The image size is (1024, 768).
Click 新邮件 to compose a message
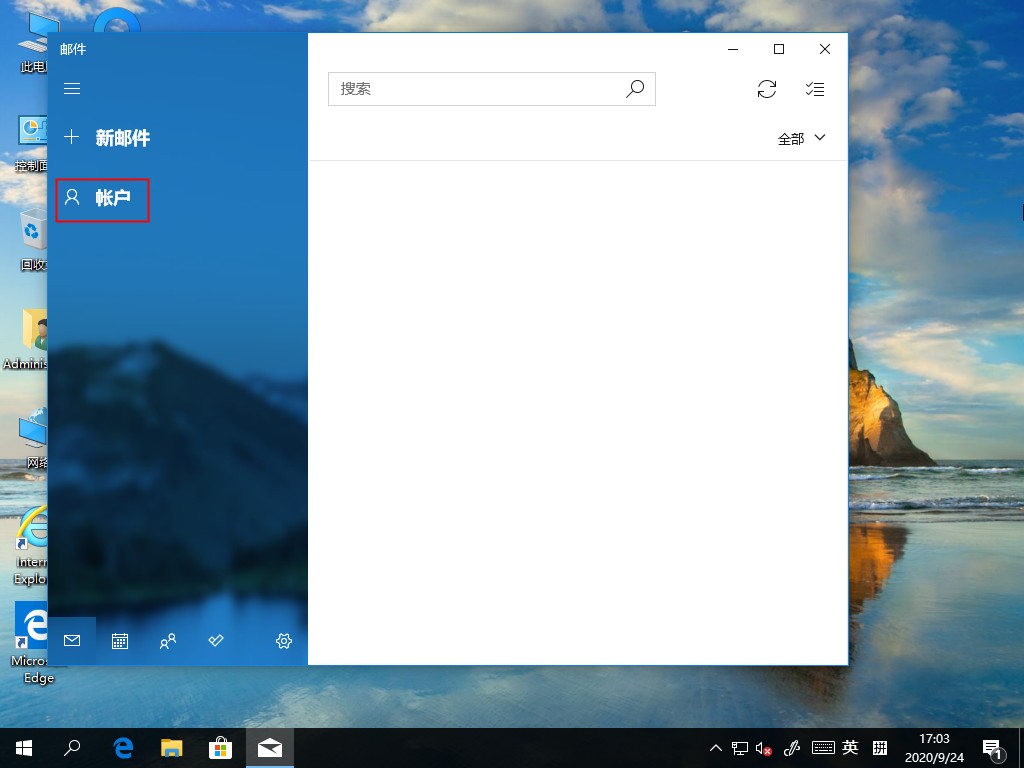coord(120,137)
